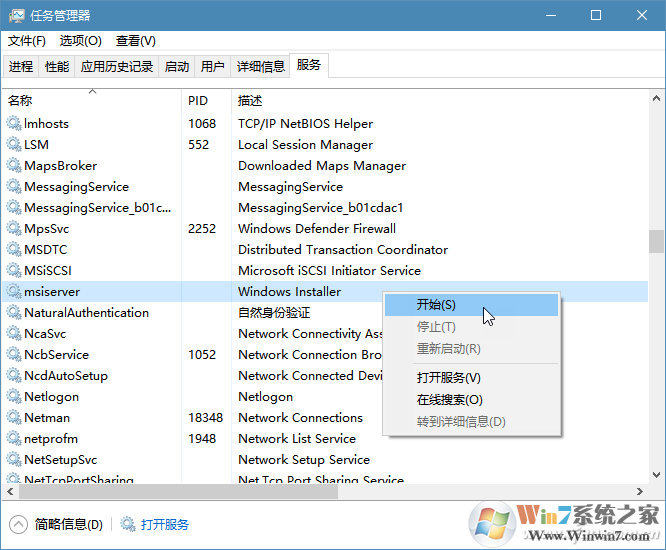666x550 pixels.
Task: Click the 打开服务 link at bottom
Action: pos(165,524)
